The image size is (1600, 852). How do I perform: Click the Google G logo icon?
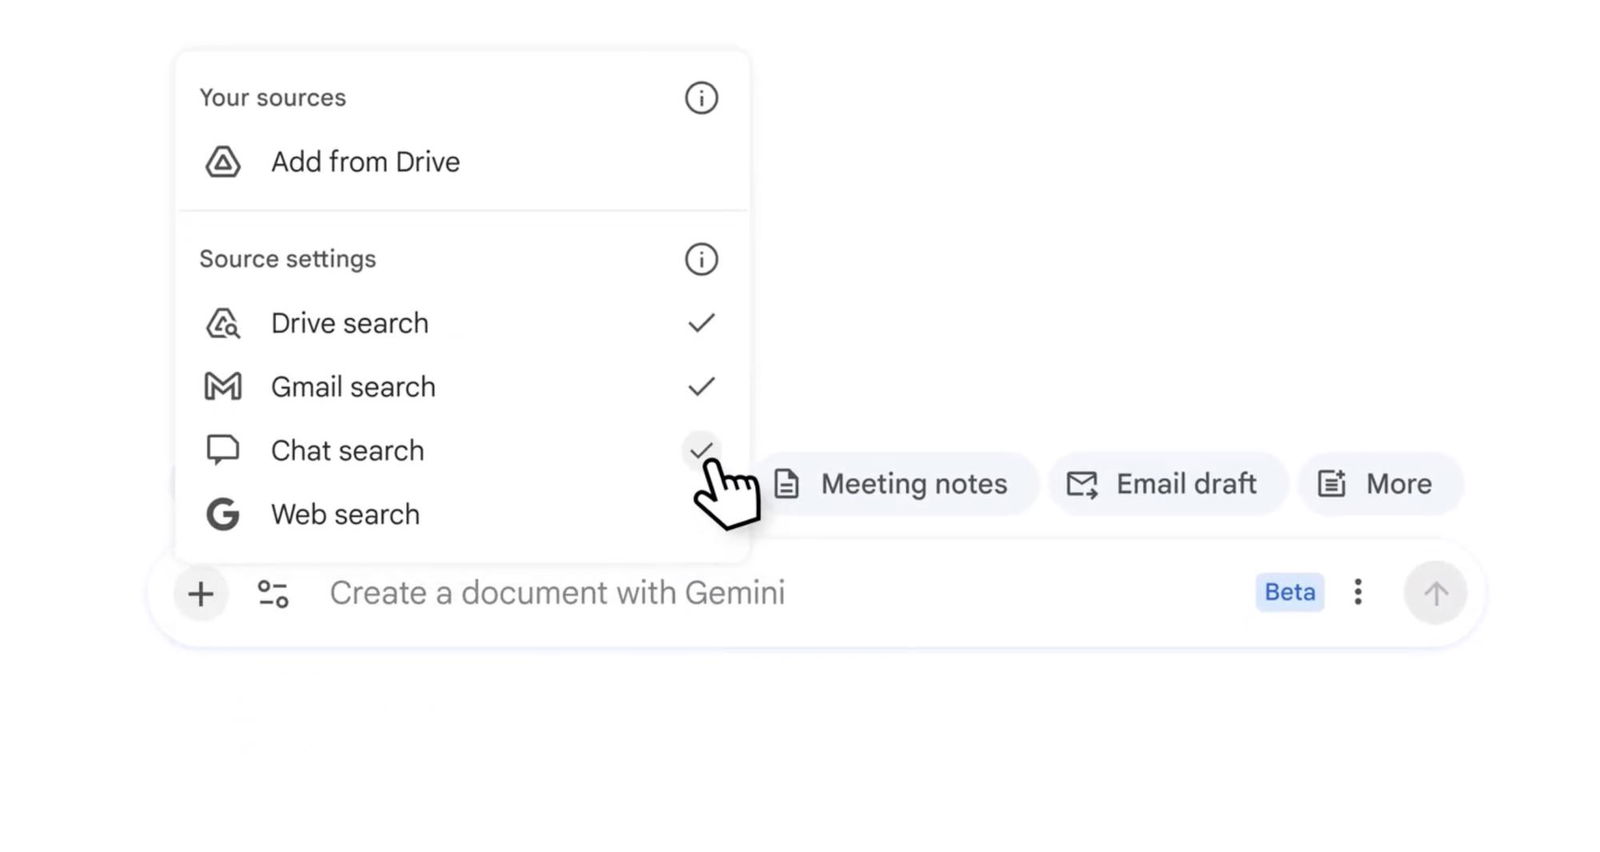(x=223, y=514)
